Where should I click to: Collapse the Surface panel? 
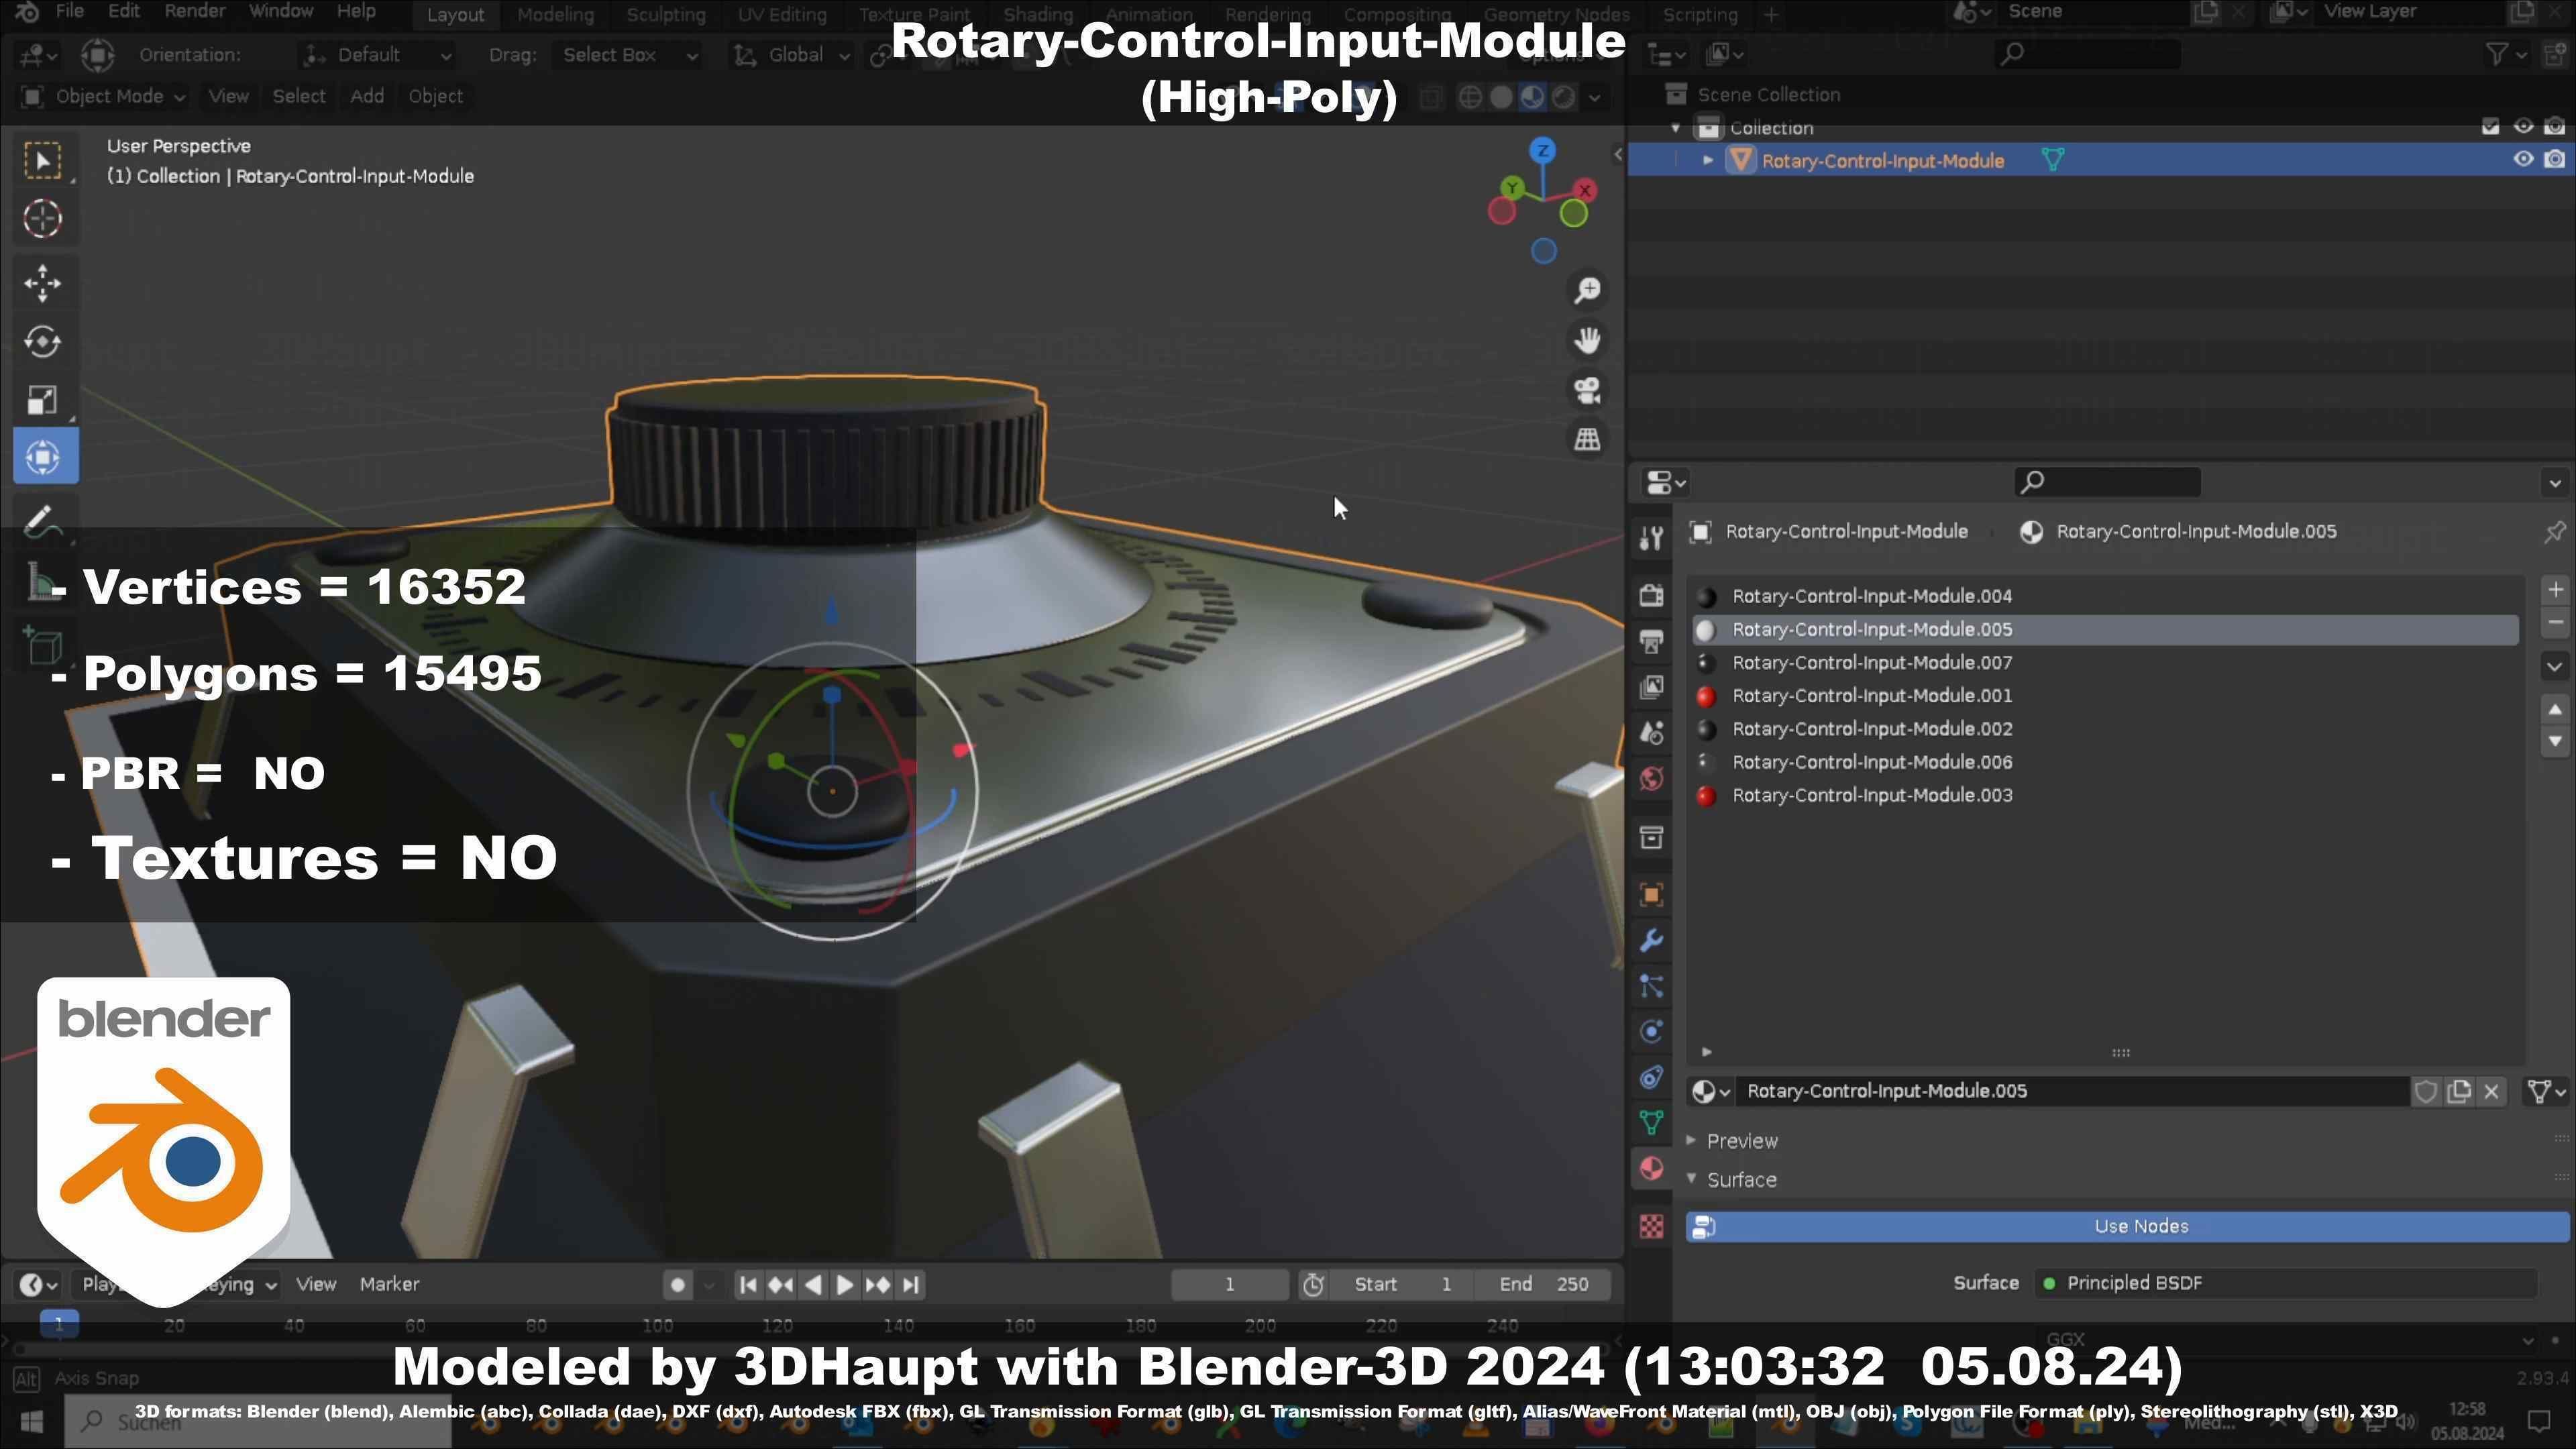pos(1741,1181)
